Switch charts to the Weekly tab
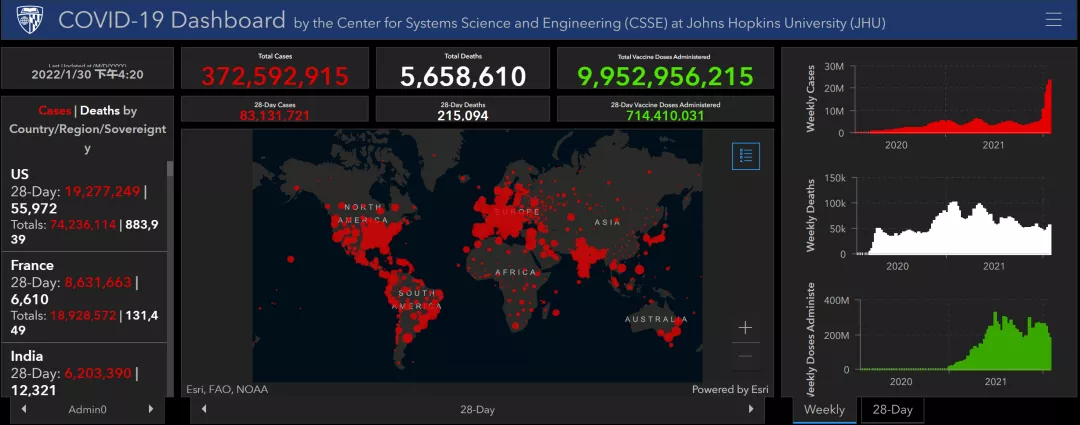Viewport: 1080px width, 425px height. click(824, 410)
